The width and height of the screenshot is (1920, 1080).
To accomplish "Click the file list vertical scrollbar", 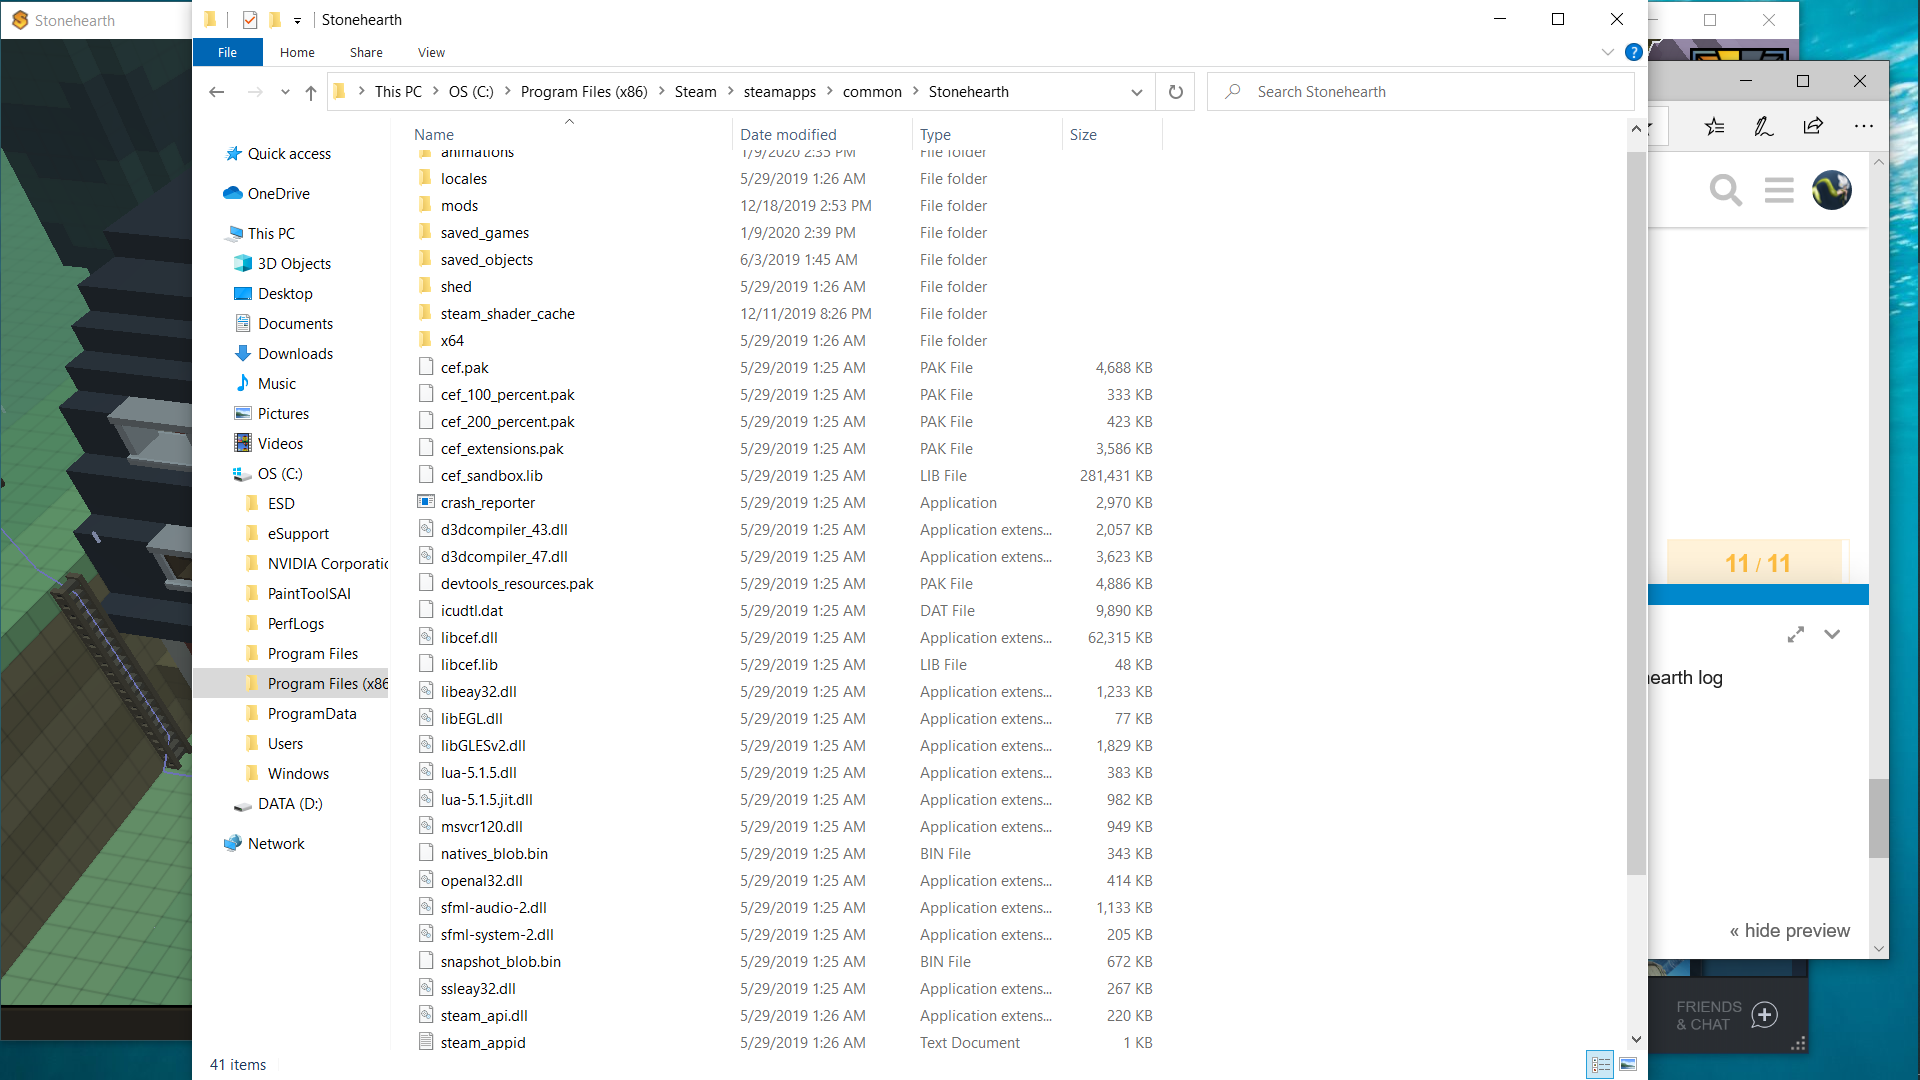I will click(1636, 514).
